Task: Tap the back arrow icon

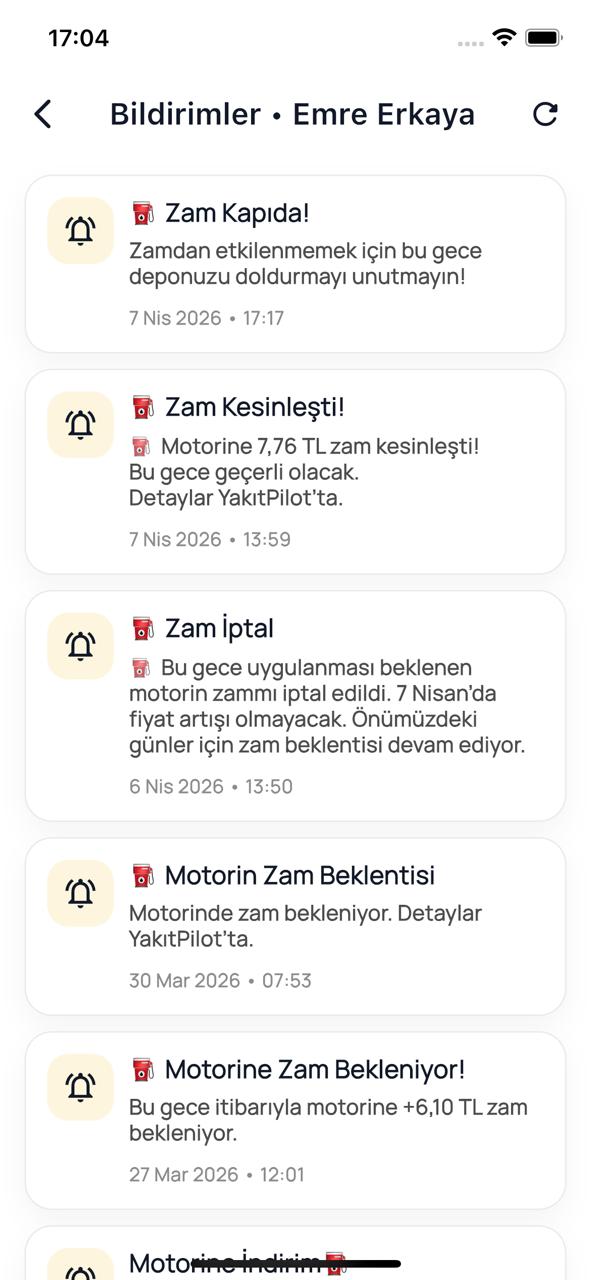Action: tap(42, 114)
